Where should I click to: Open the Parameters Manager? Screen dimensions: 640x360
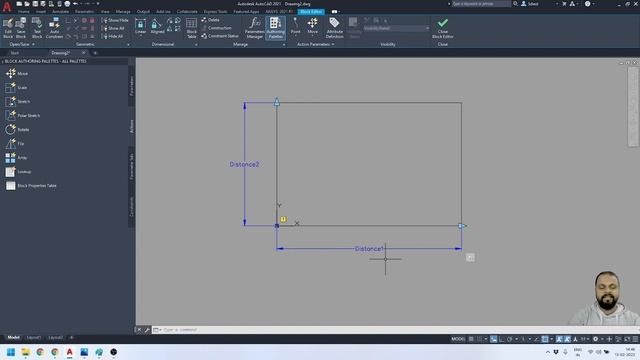[x=255, y=28]
